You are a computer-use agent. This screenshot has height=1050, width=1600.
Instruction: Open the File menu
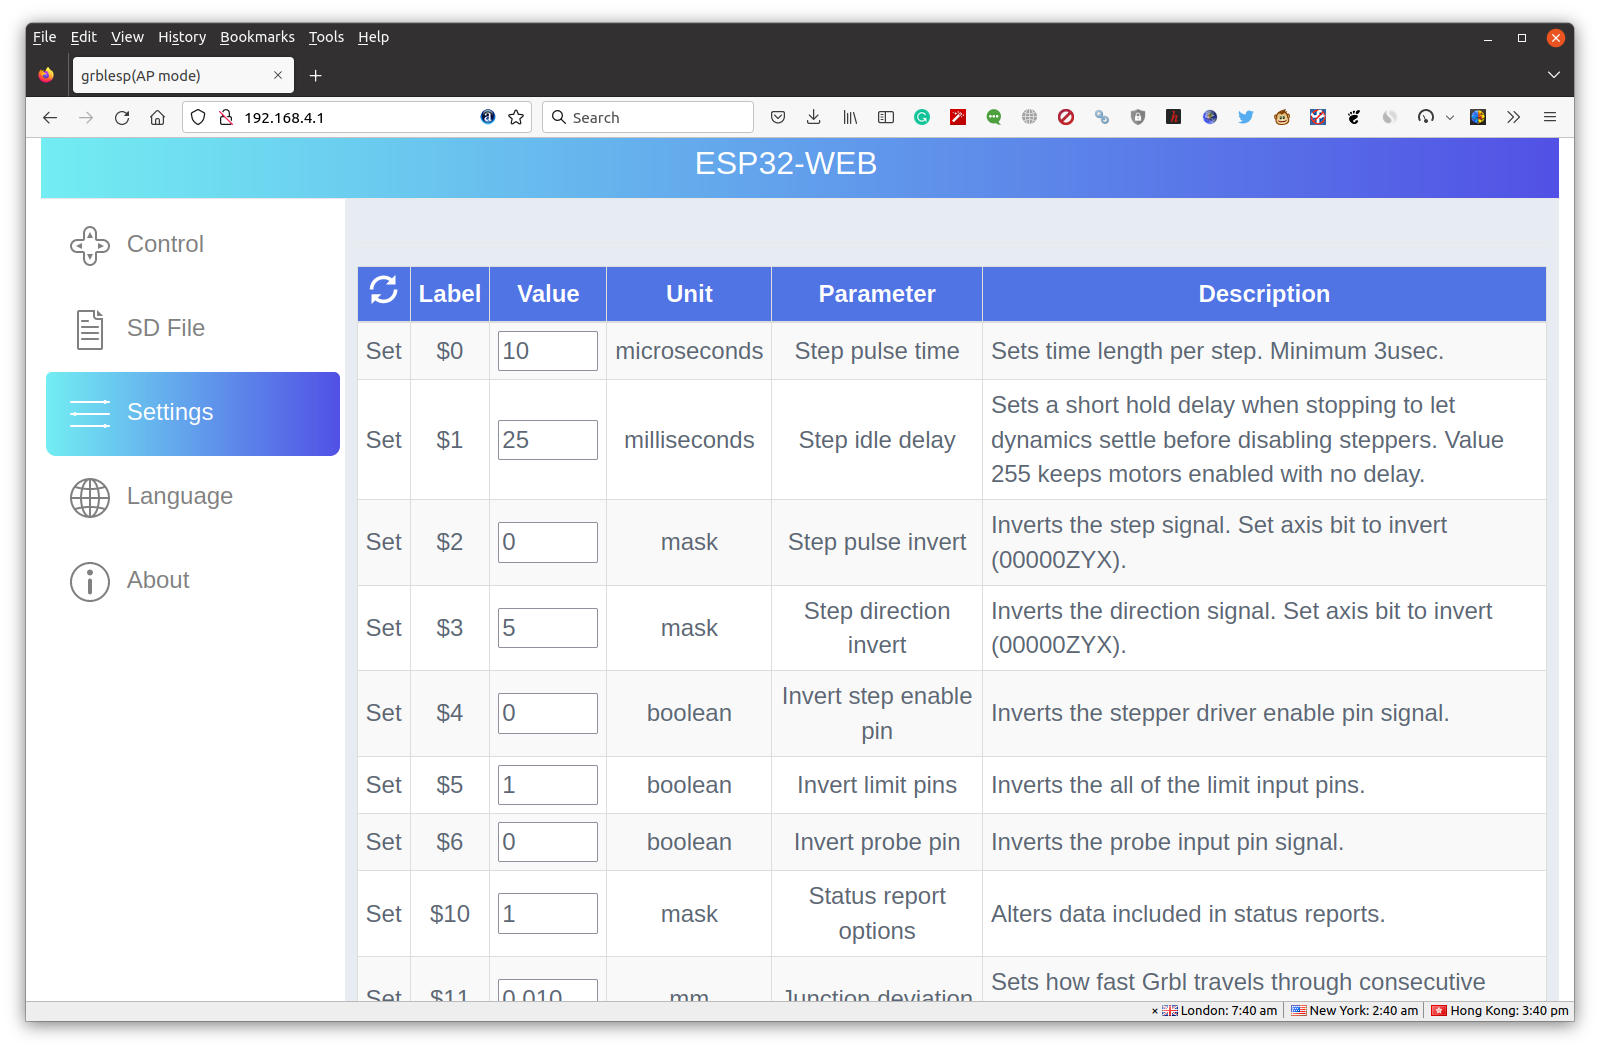[x=44, y=37]
